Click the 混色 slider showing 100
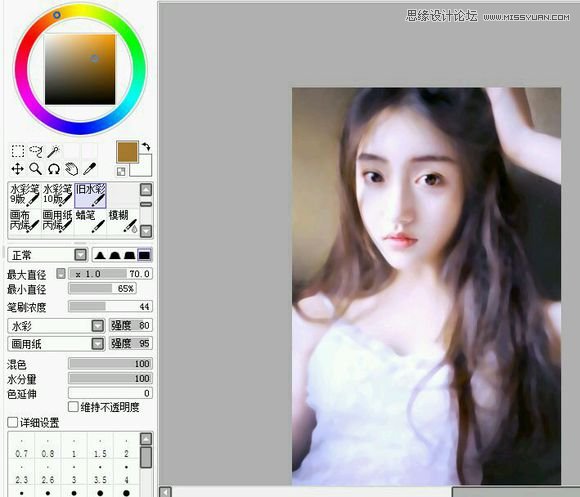 pos(111,364)
